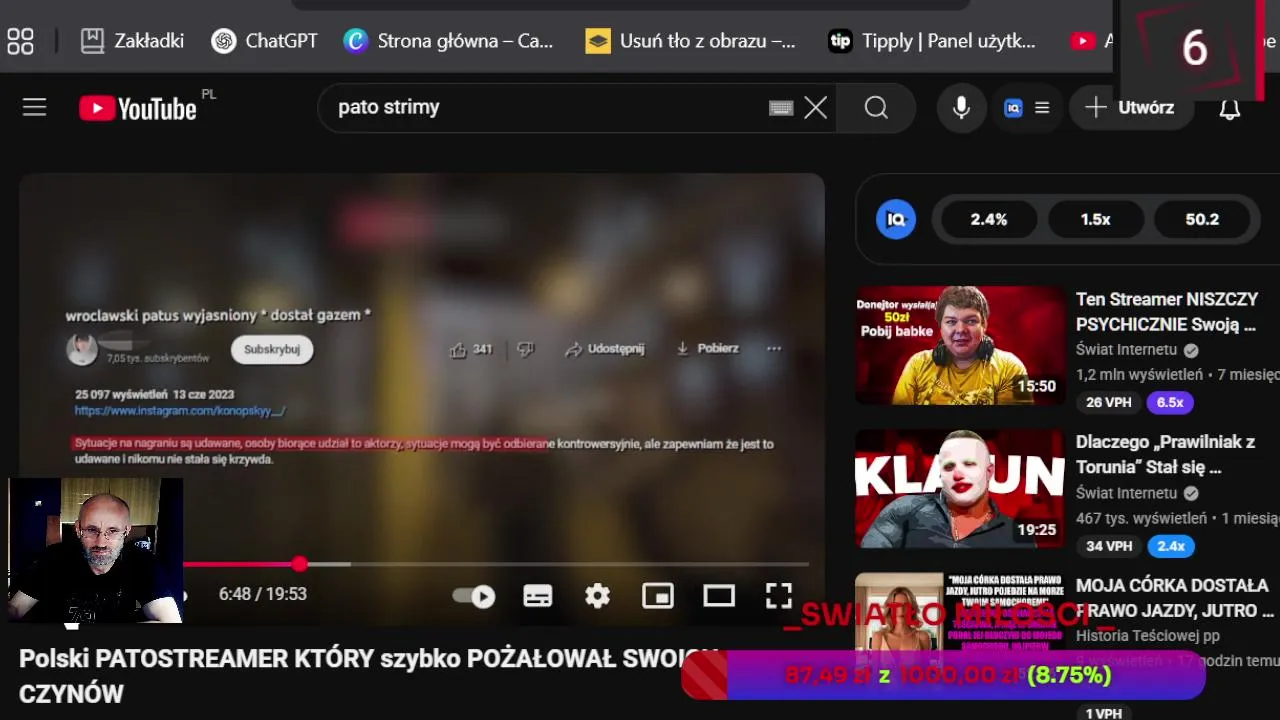This screenshot has height=720, width=1280.
Task: Go to YouTube home via logo
Action: click(138, 108)
